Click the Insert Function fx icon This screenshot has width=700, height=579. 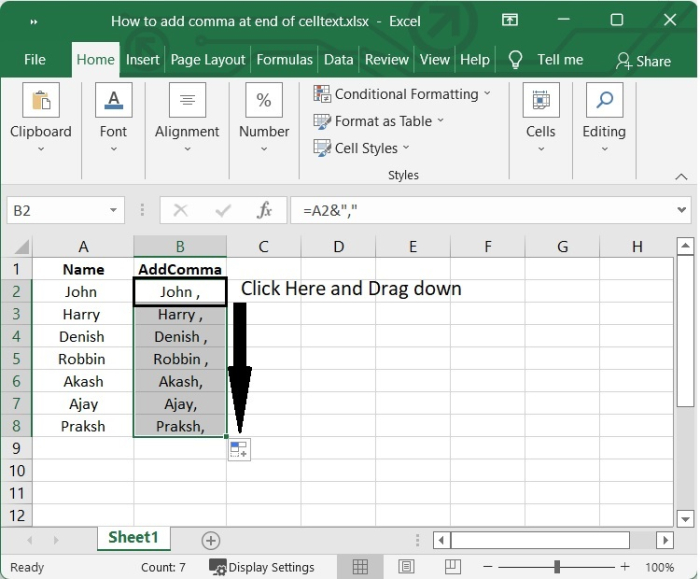265,211
